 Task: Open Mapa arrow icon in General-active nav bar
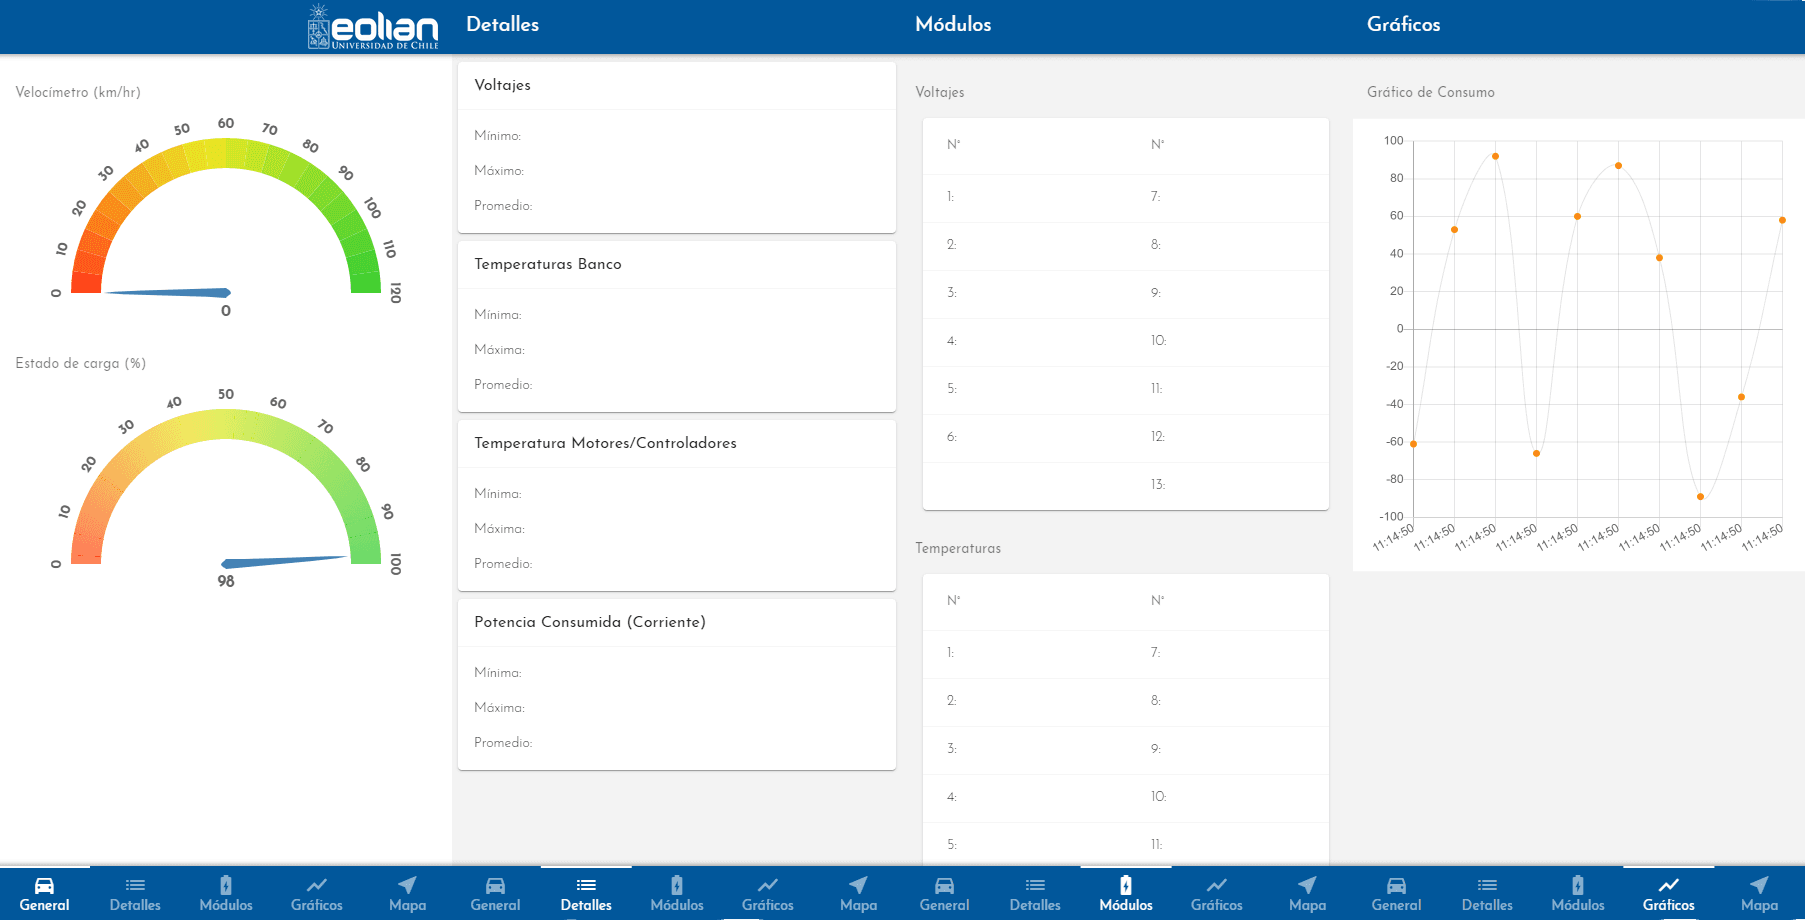(407, 885)
